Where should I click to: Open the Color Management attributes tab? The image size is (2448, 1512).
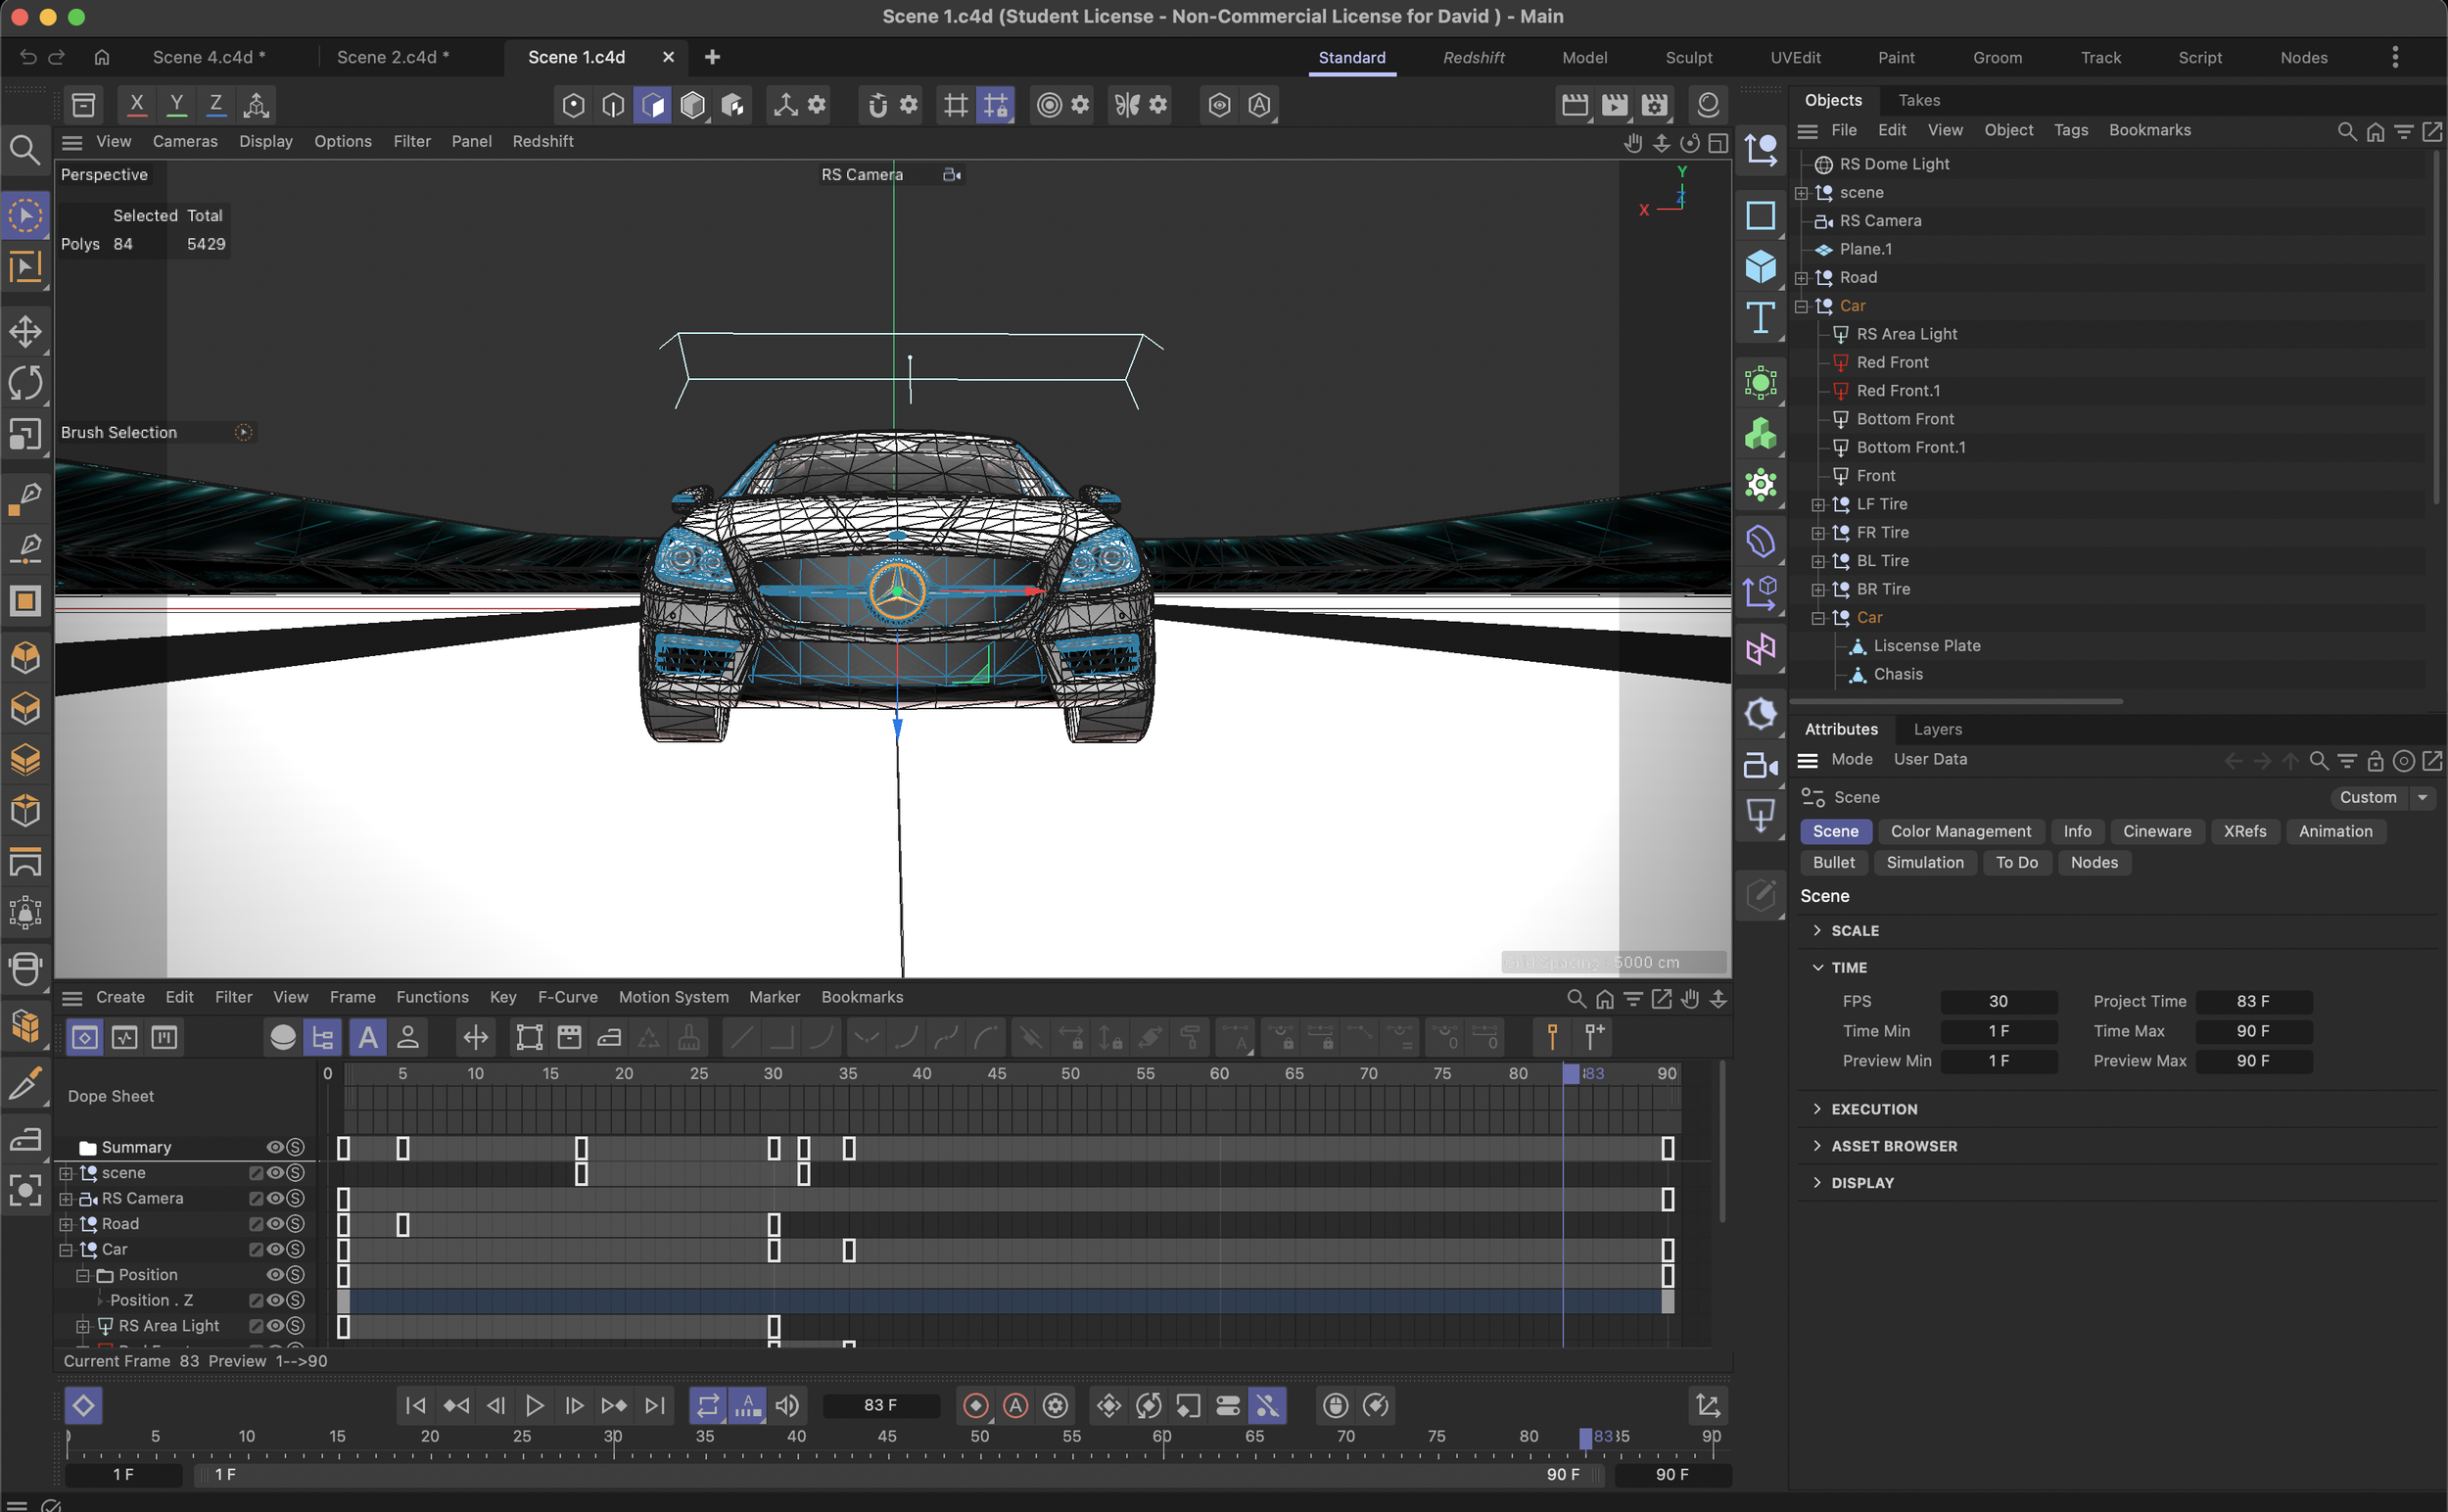(1960, 831)
